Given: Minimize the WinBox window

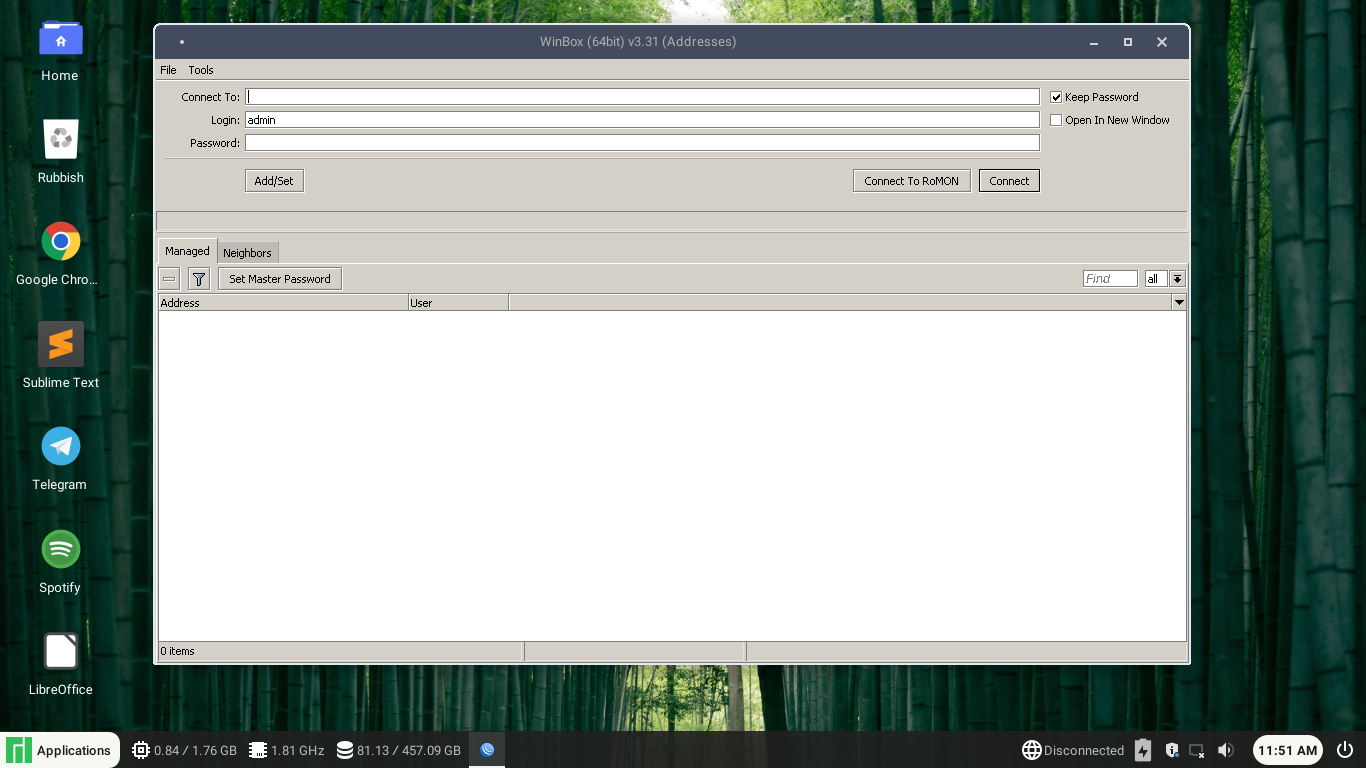Looking at the screenshot, I should click(1094, 42).
